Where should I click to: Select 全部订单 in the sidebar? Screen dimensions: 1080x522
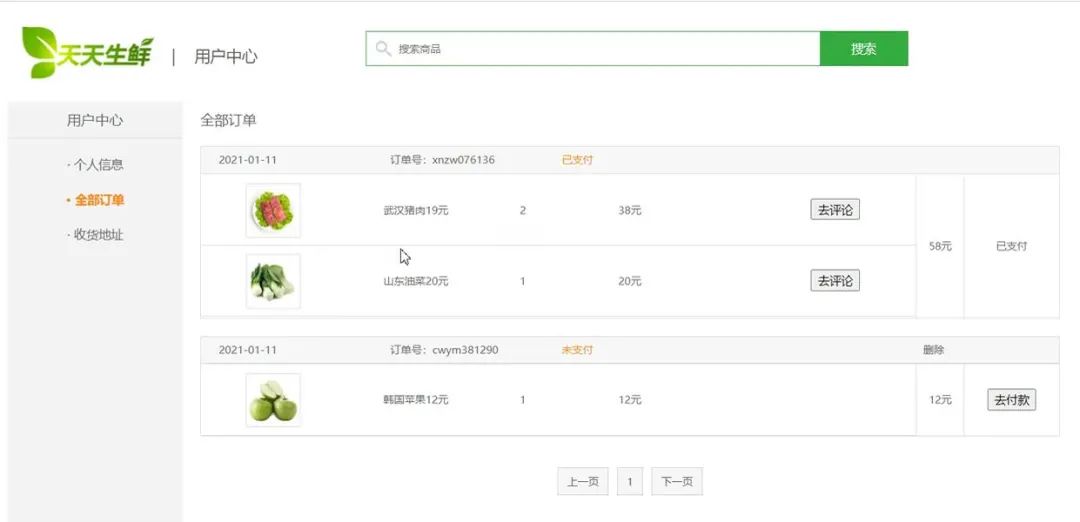[x=99, y=200]
